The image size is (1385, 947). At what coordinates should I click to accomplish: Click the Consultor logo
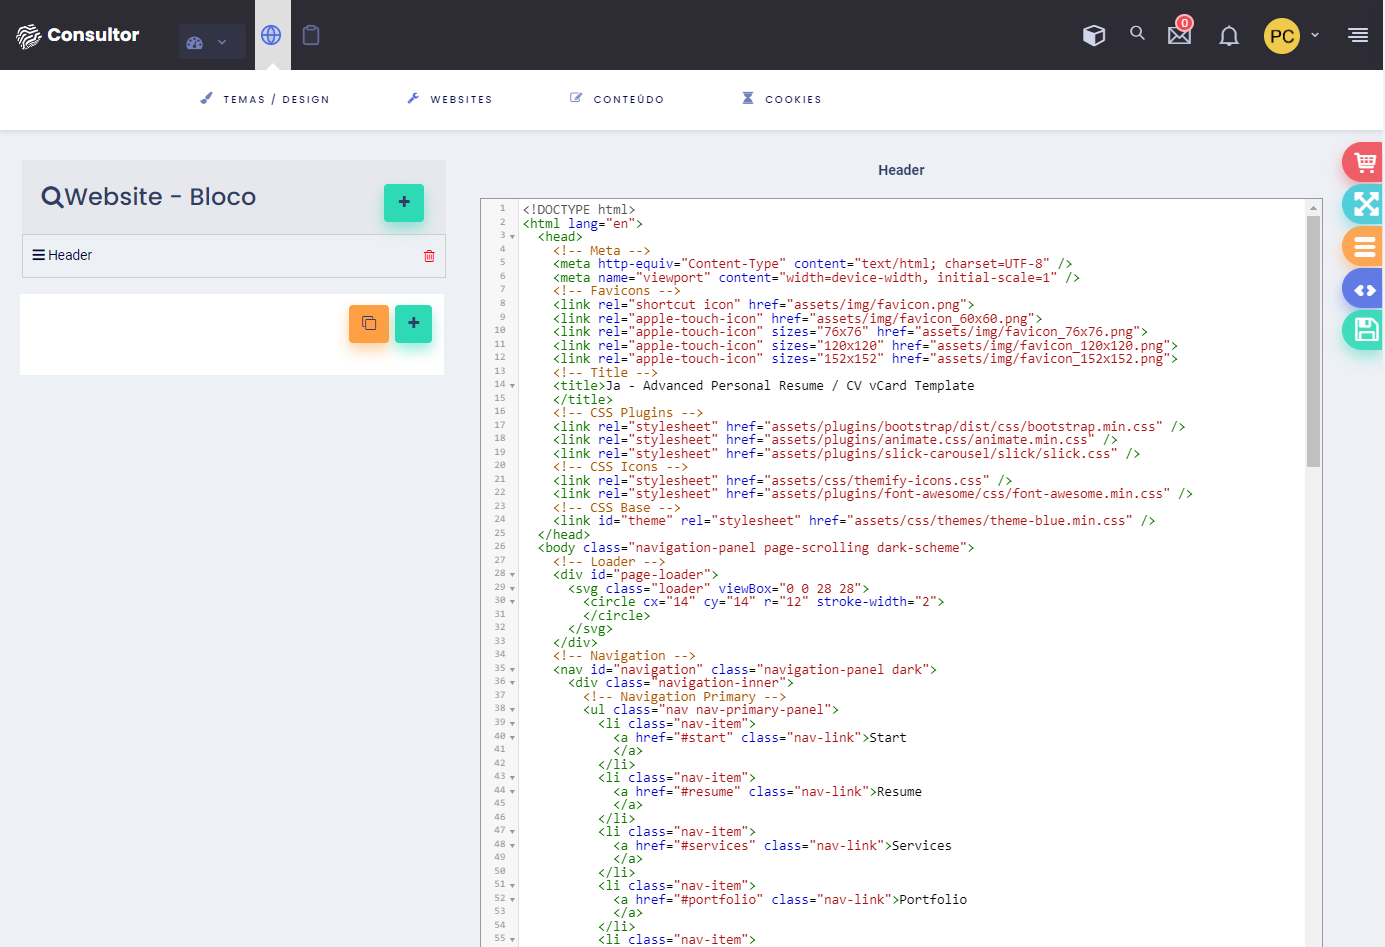tap(78, 35)
